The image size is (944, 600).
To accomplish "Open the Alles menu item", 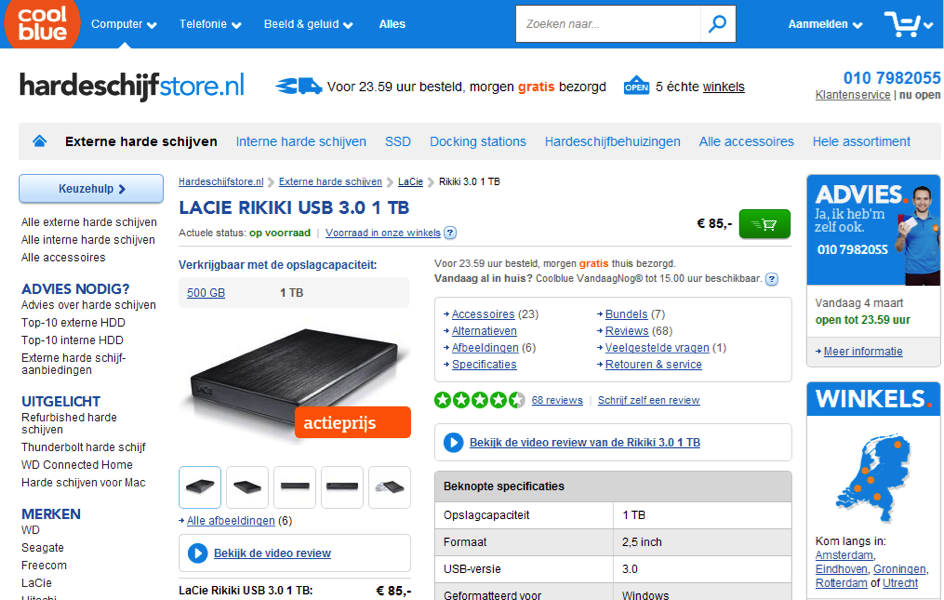I will [x=392, y=24].
